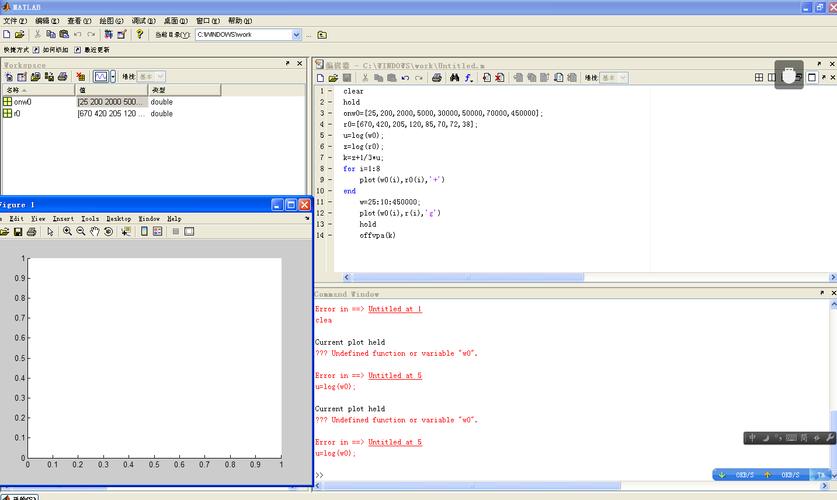The width and height of the screenshot is (837, 500).
Task: Open the Insert menu in Figure 1
Action: [63, 219]
